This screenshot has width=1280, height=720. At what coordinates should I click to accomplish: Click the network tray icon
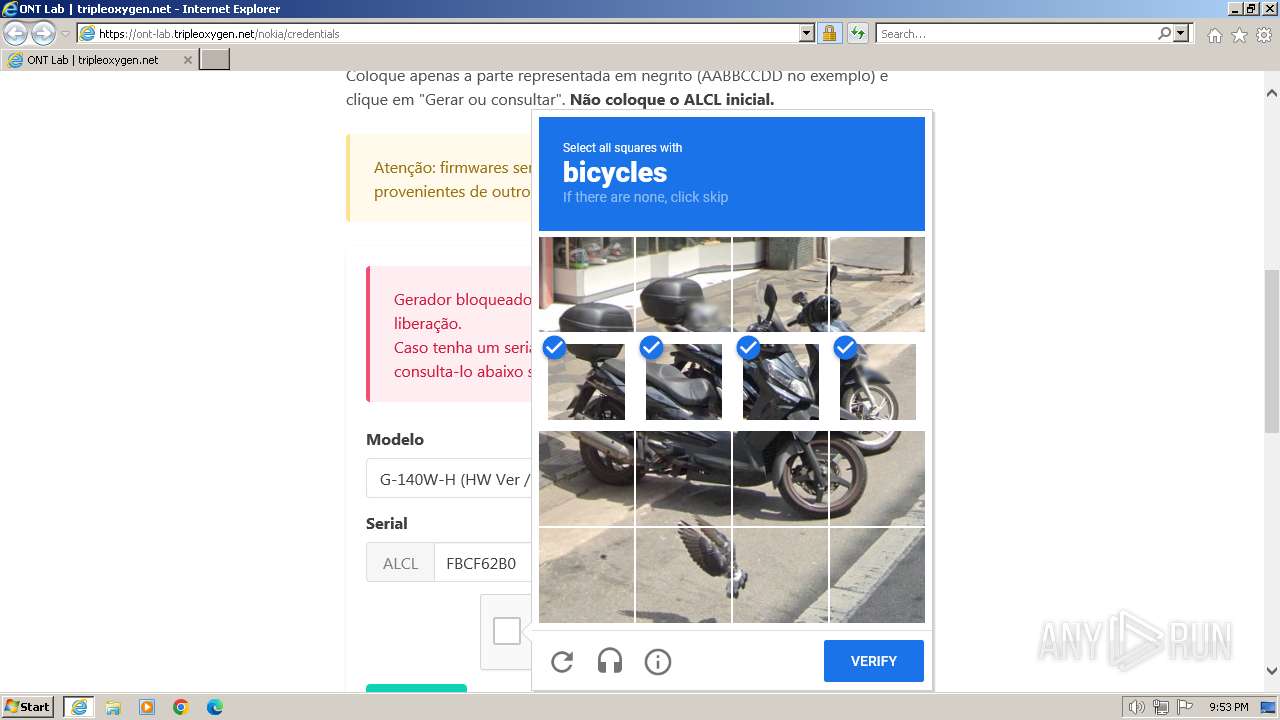coord(1161,707)
